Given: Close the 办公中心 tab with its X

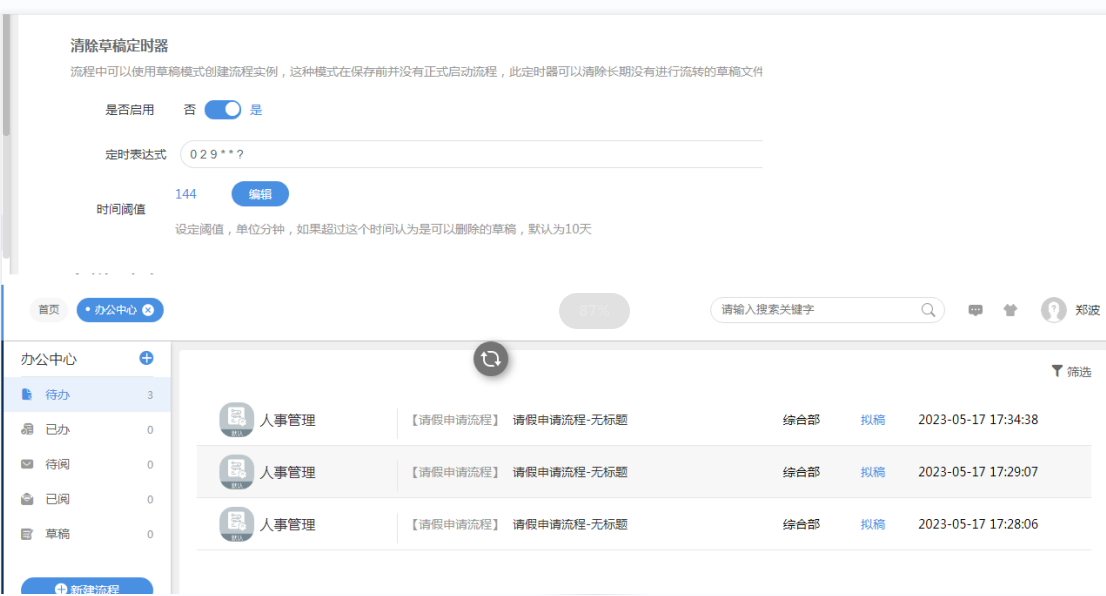Looking at the screenshot, I should coord(147,310).
